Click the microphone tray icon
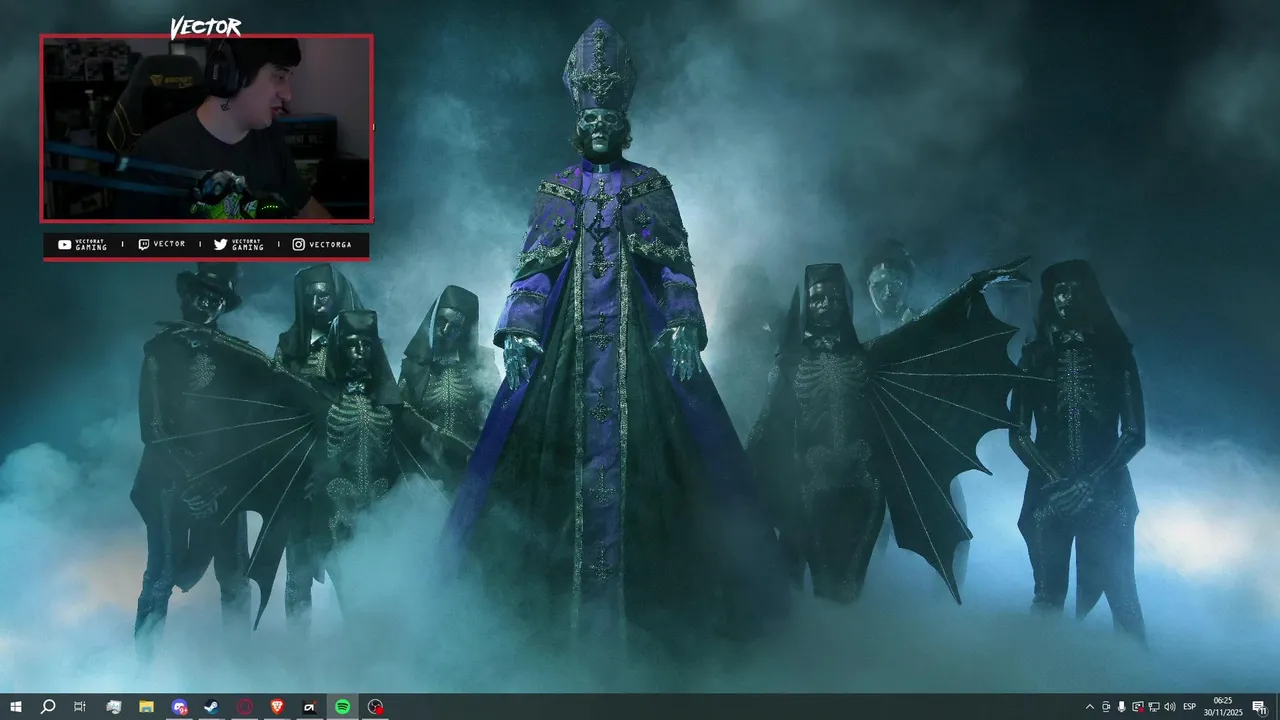Screen dimensions: 1280x720 1122,707
